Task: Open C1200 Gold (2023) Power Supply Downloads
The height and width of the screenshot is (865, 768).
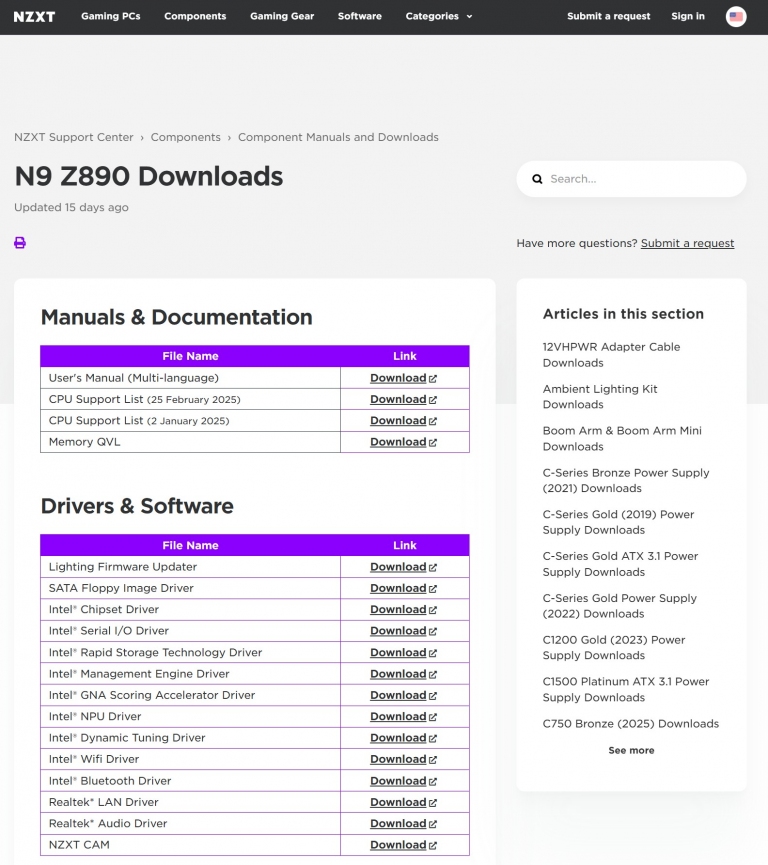Action: 614,648
